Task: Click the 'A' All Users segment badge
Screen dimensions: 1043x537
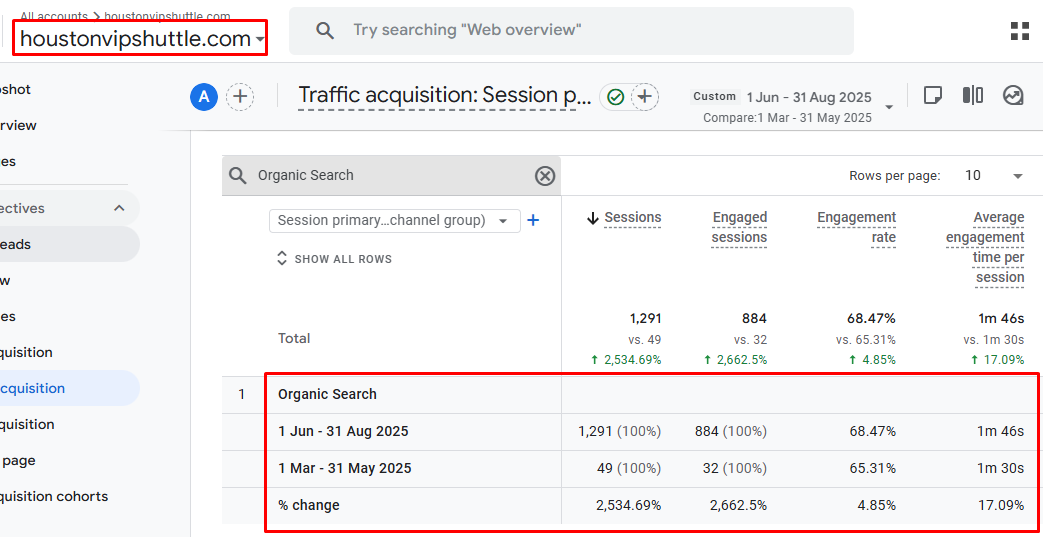Action: 204,97
